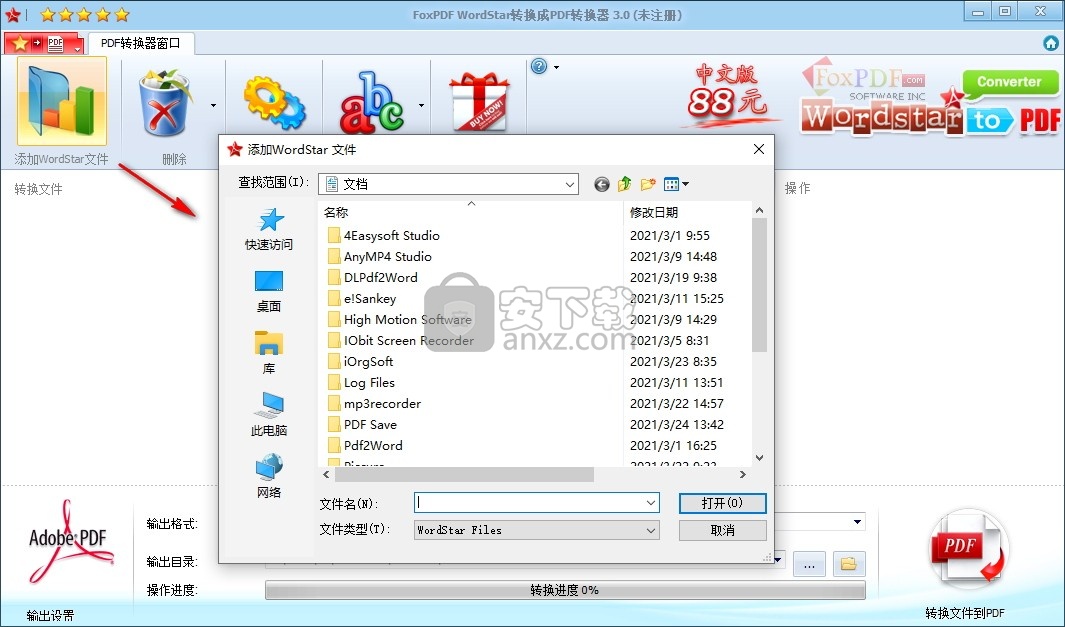This screenshot has height=627, width=1065.
Task: Open the view menu icon in dialog
Action: pos(676,184)
